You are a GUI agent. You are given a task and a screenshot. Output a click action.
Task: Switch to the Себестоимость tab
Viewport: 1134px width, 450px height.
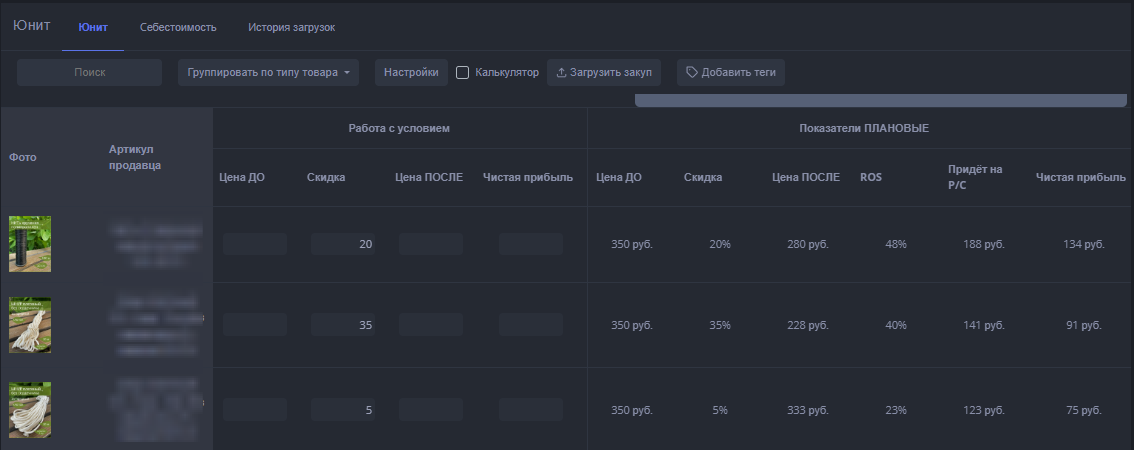coord(178,27)
